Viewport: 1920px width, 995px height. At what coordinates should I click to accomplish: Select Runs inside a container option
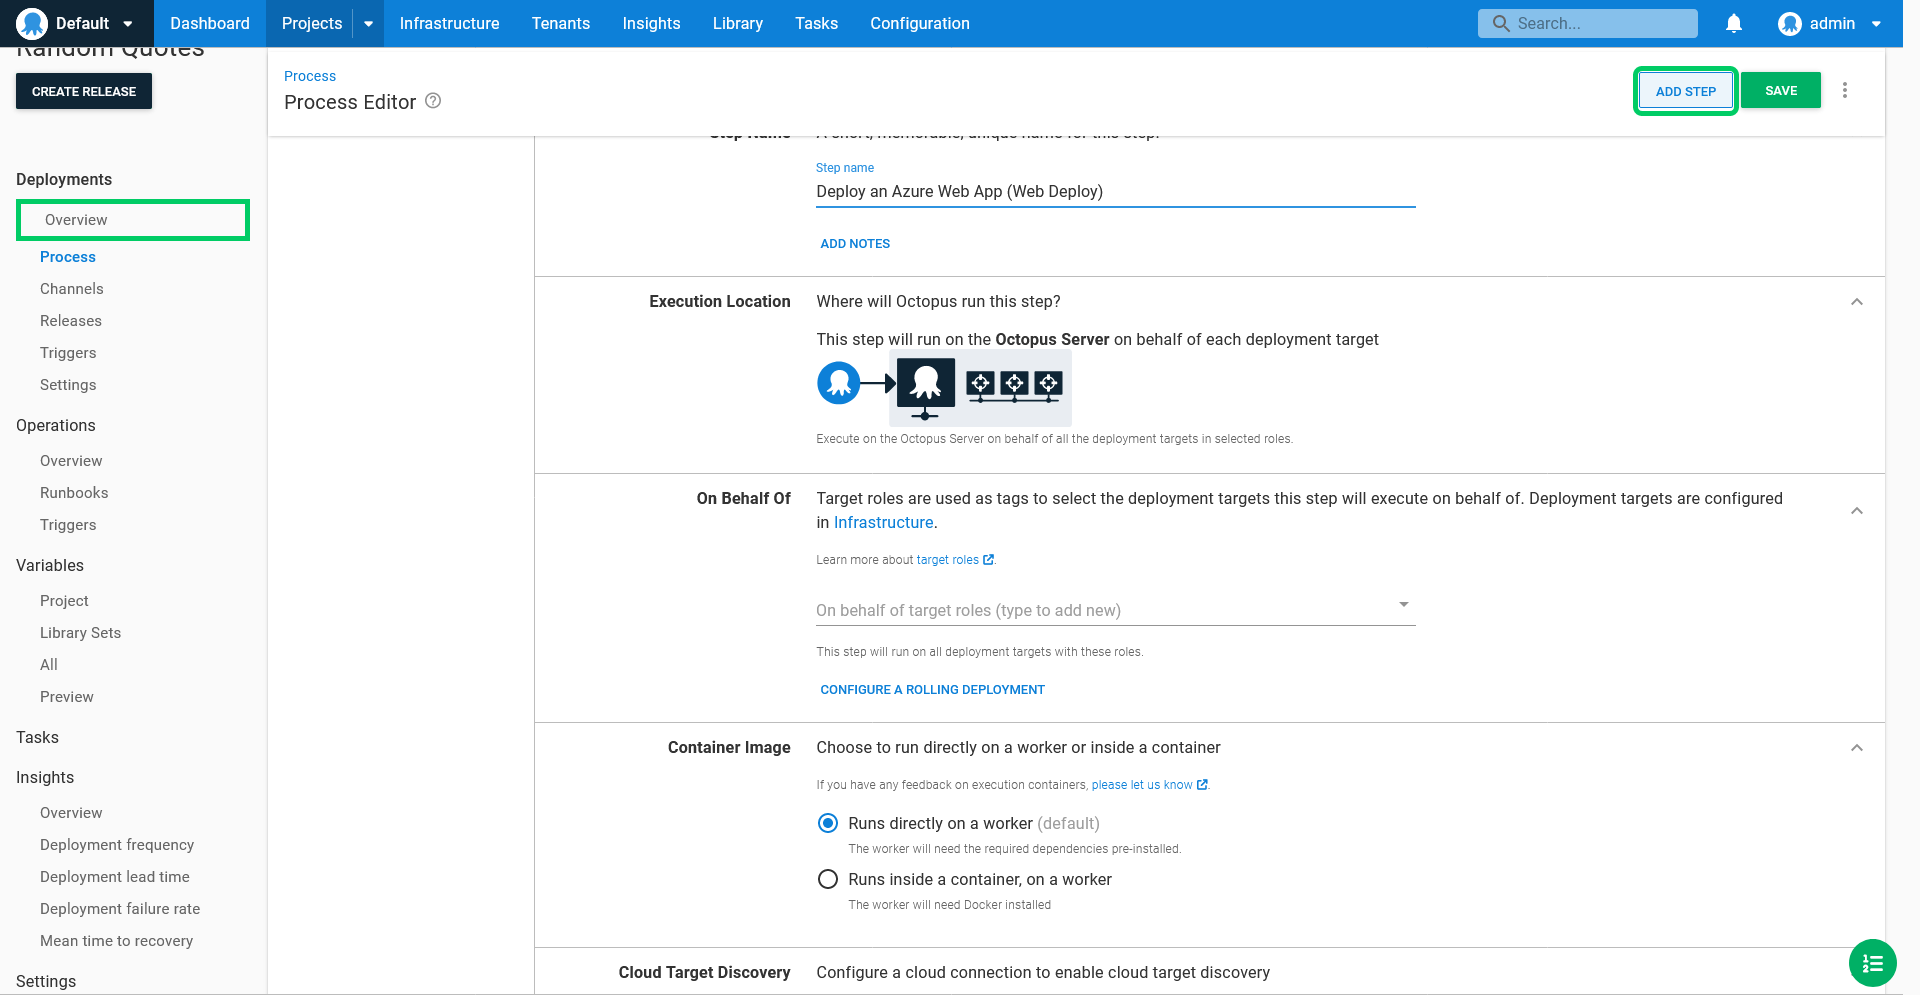tap(827, 879)
